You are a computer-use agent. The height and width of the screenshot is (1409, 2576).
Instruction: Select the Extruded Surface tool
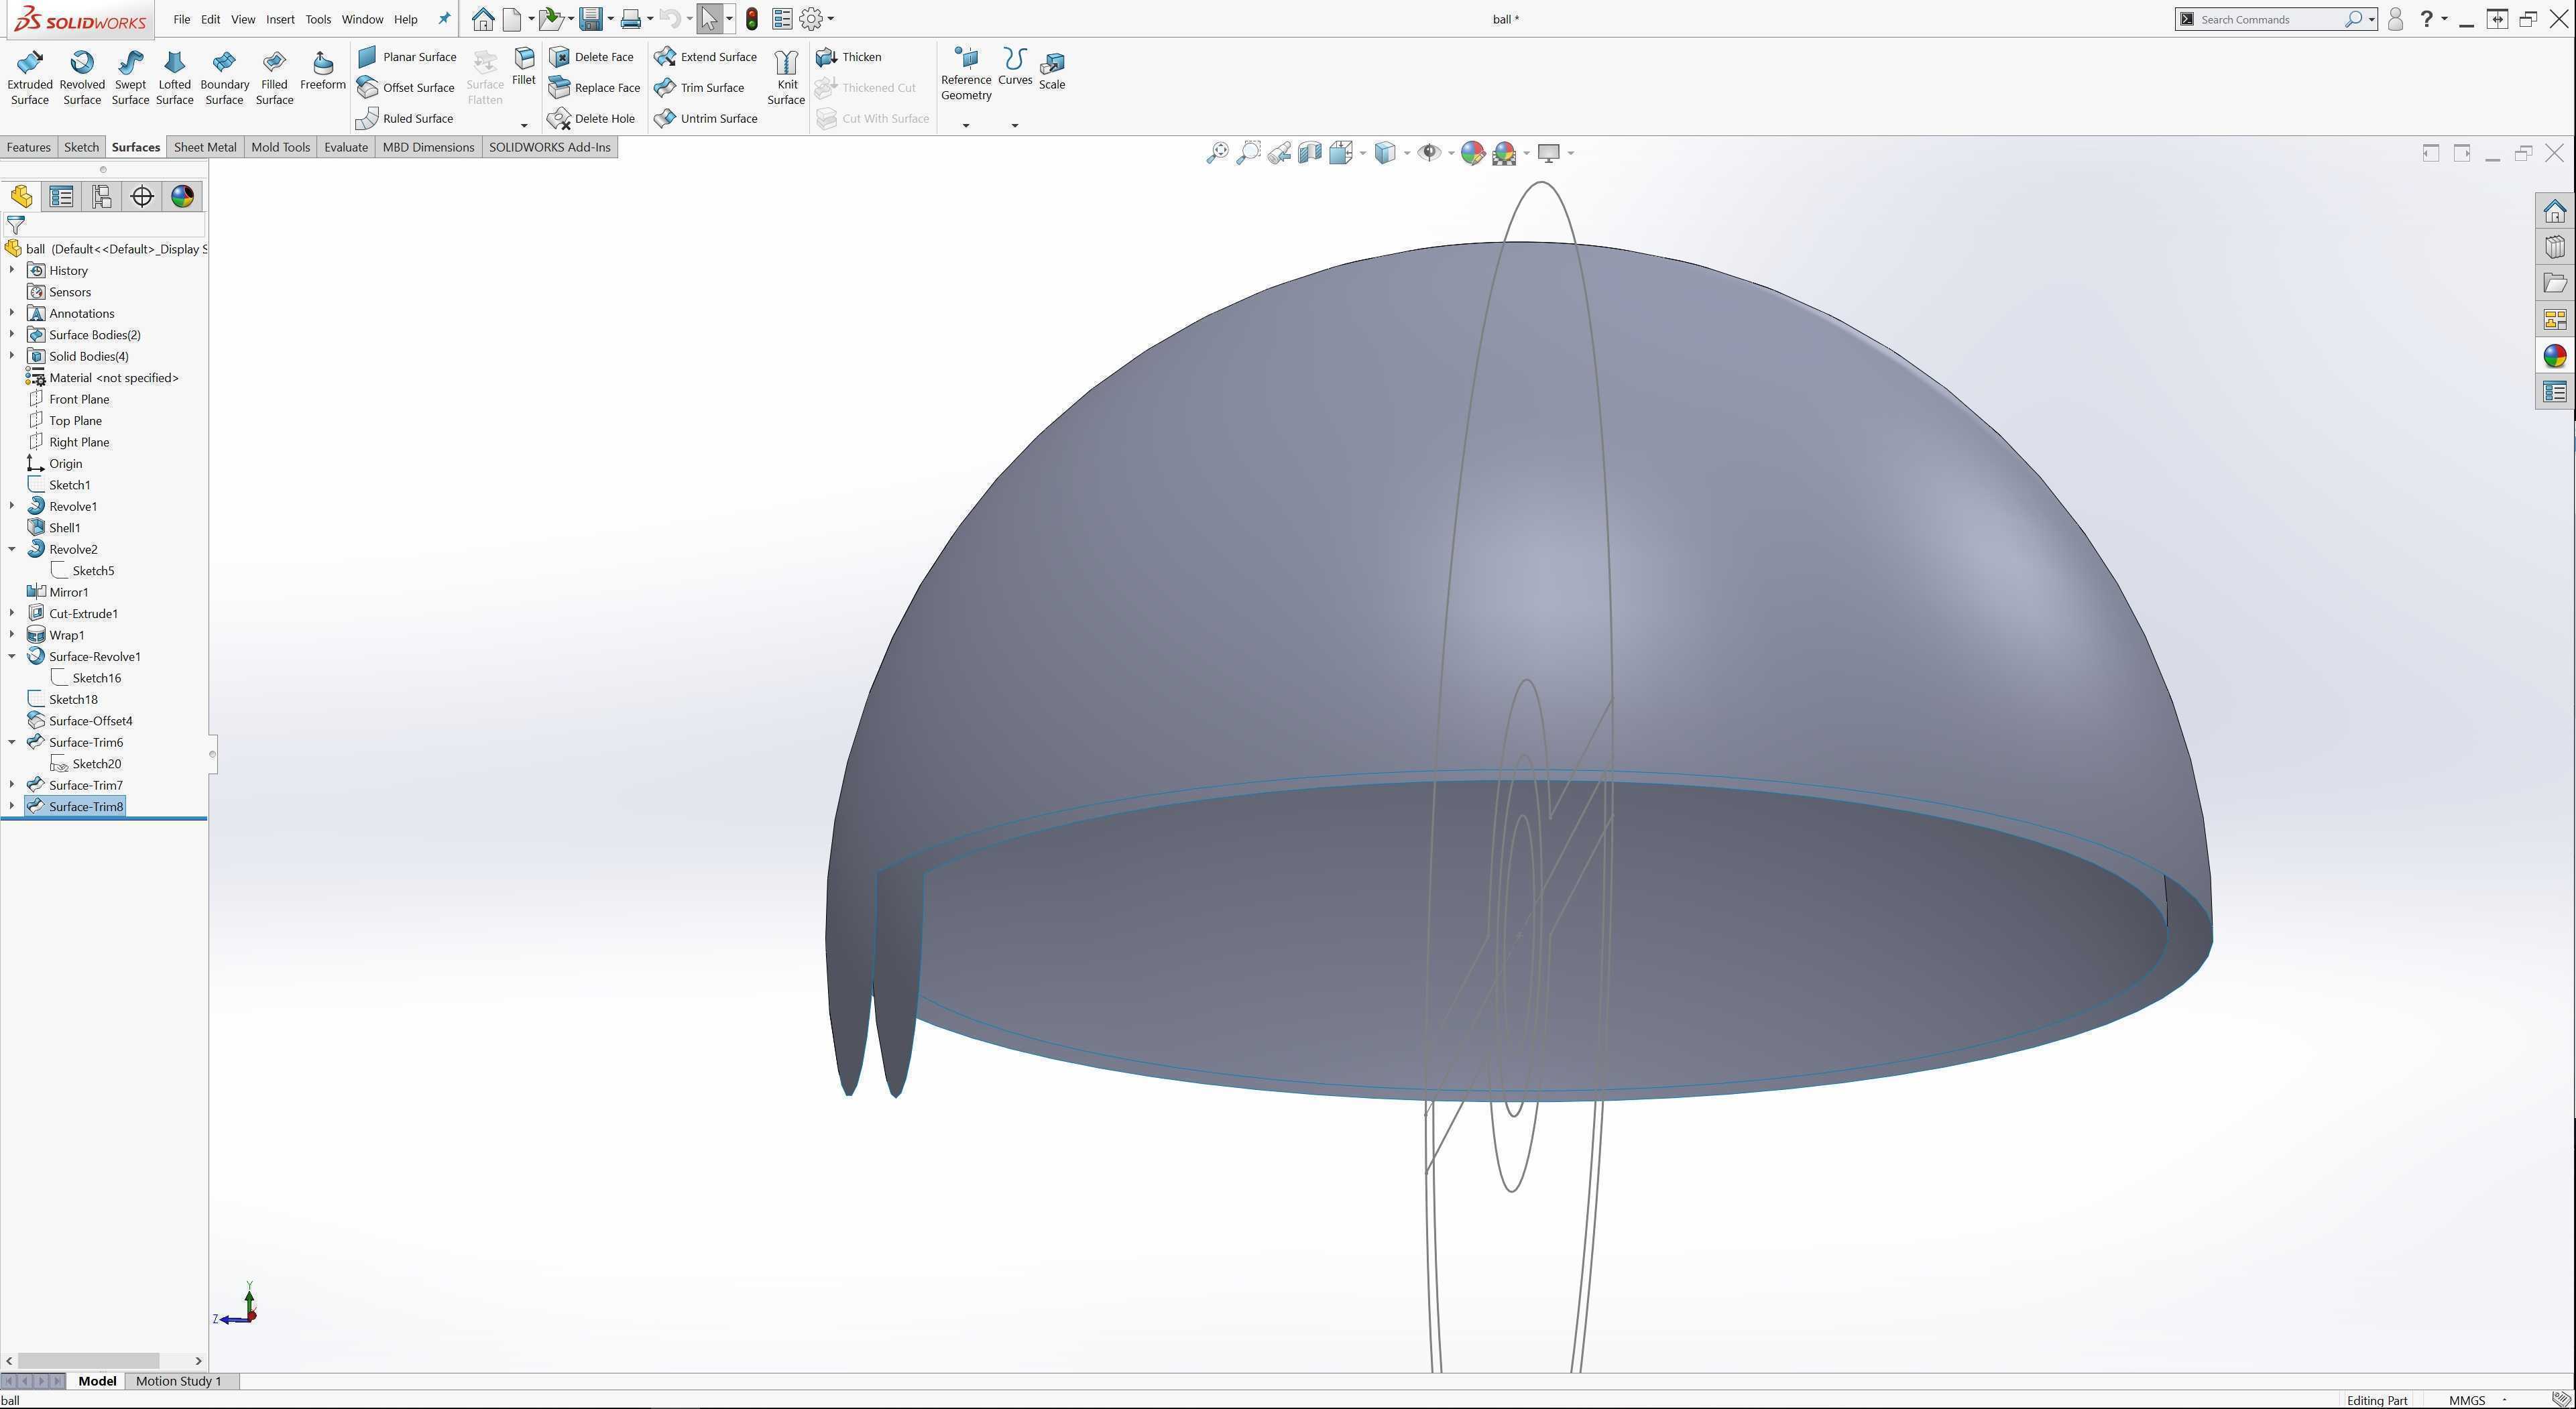point(30,77)
